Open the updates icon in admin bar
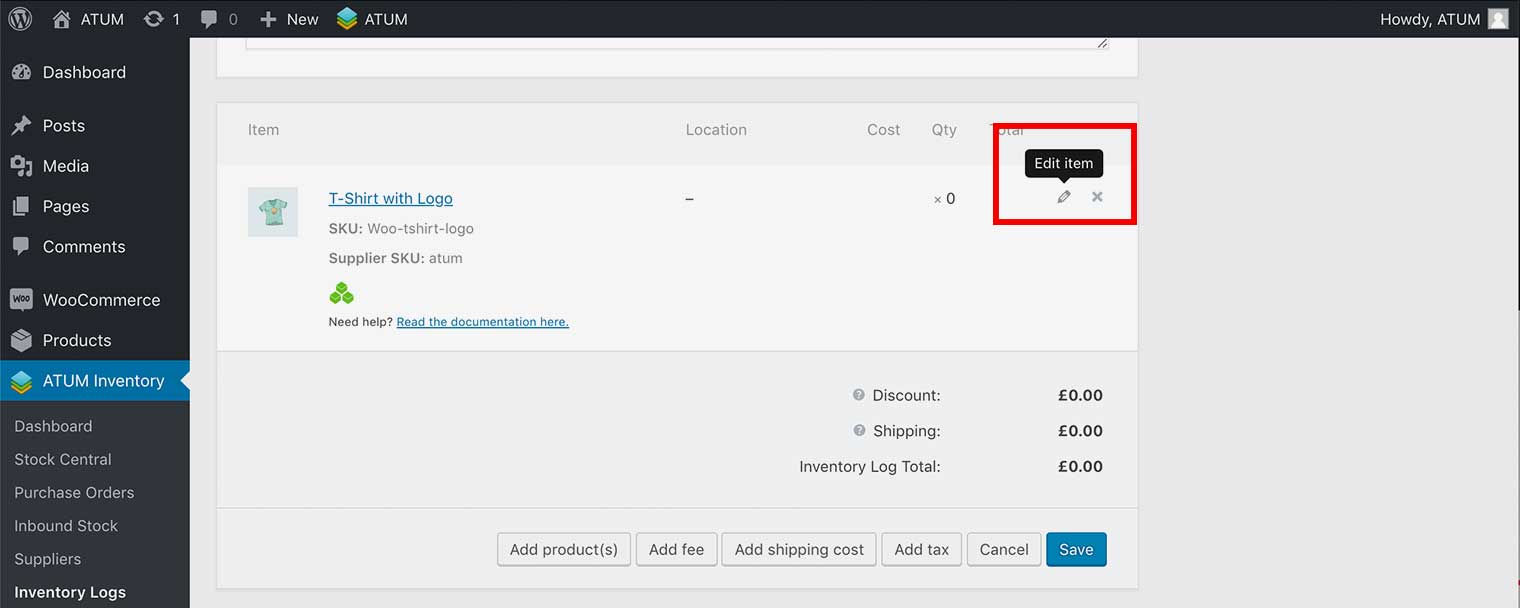This screenshot has width=1520, height=608. coord(161,19)
